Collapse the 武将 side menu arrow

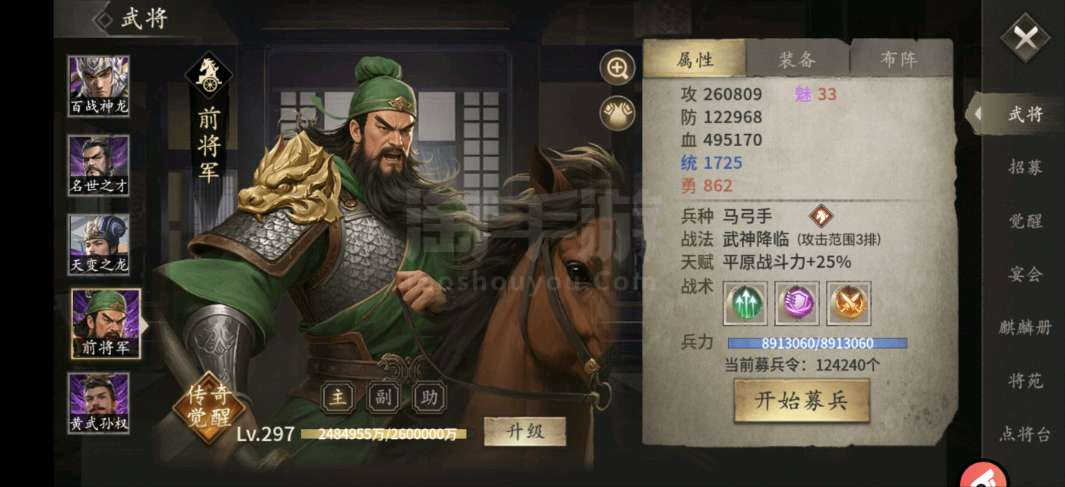(x=975, y=113)
